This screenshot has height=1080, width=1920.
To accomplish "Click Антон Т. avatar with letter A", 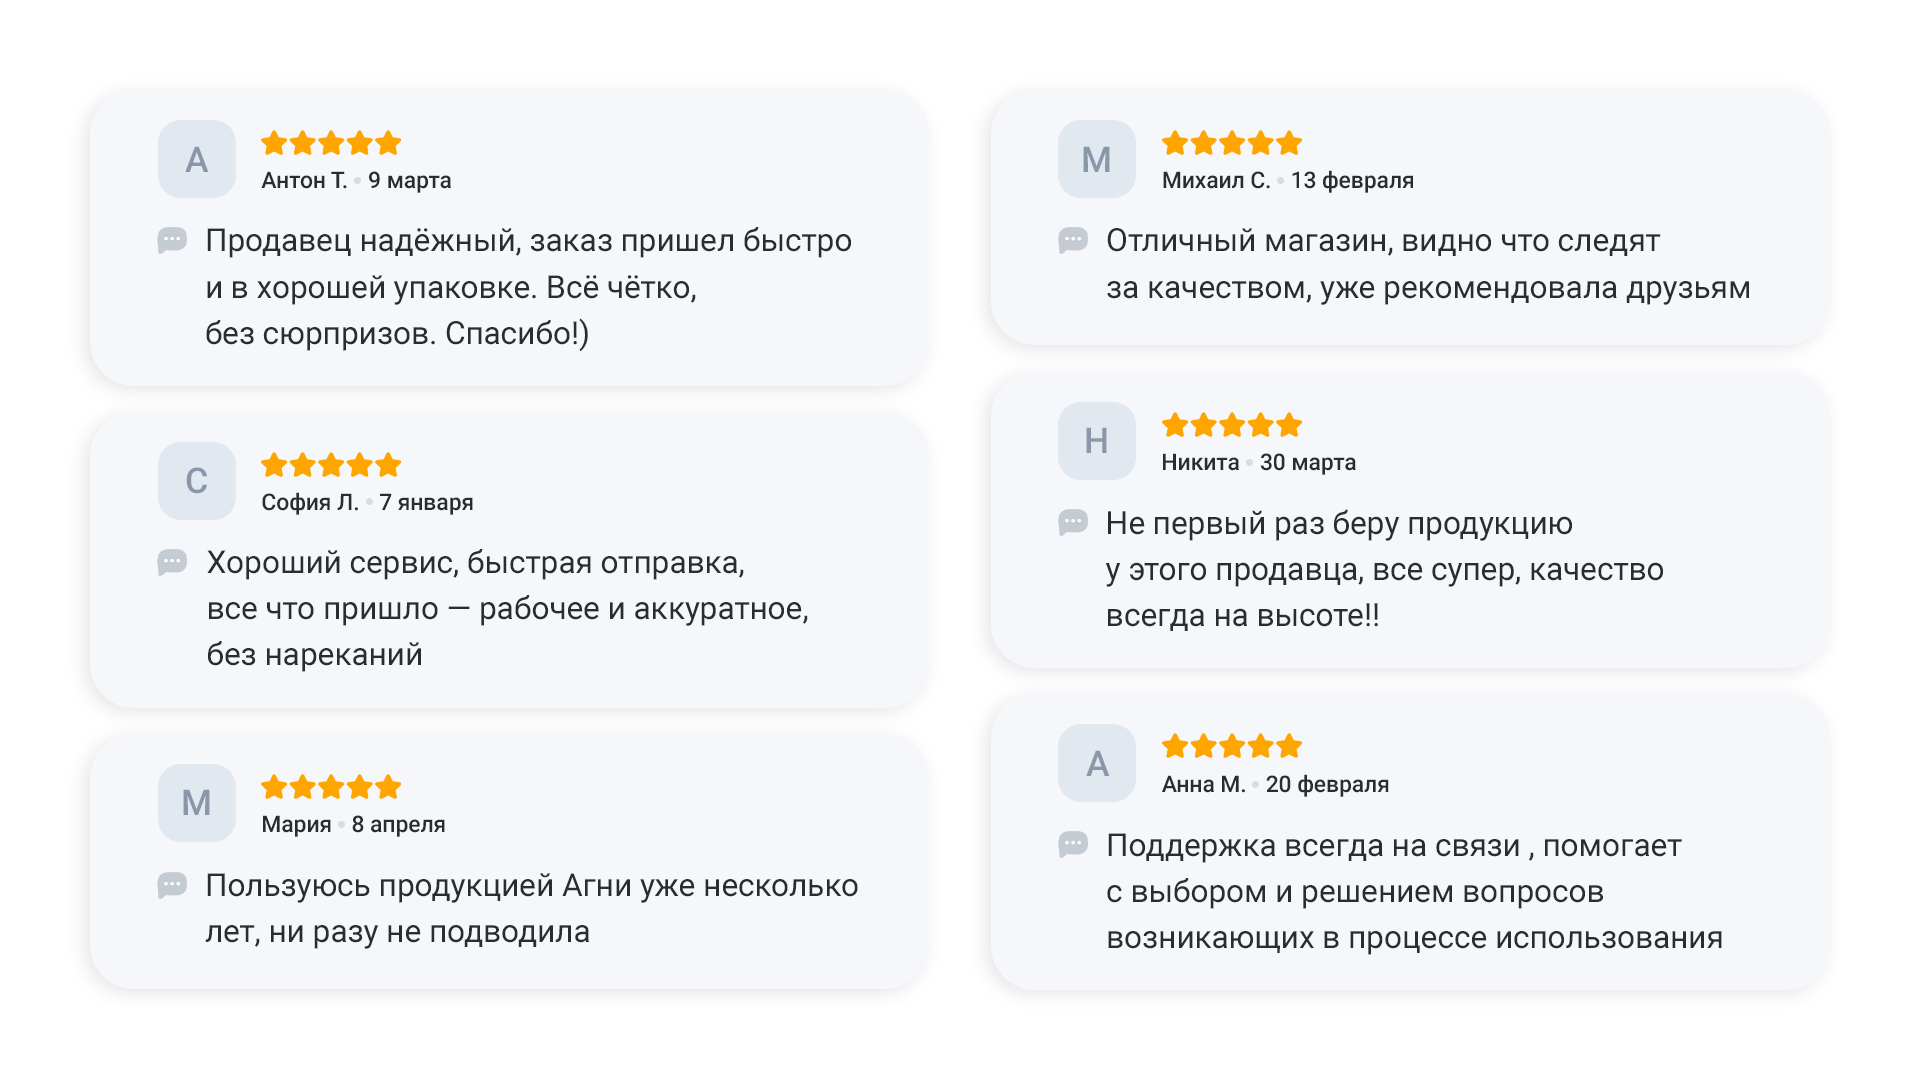I will (197, 159).
